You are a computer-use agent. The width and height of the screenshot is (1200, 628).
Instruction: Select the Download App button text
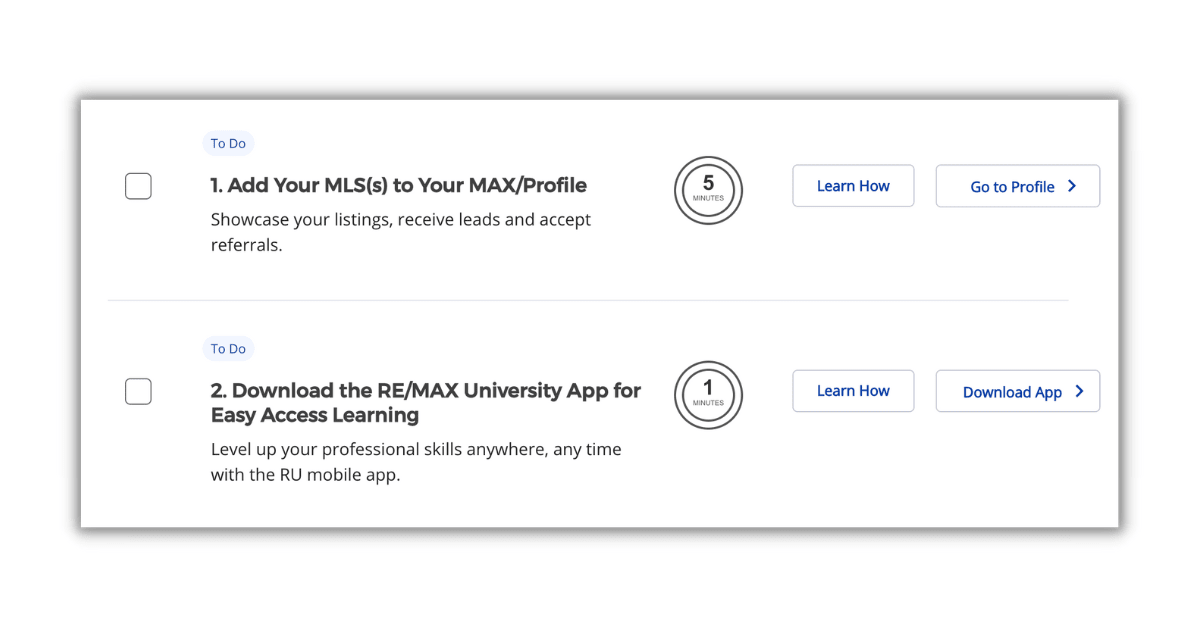1012,392
